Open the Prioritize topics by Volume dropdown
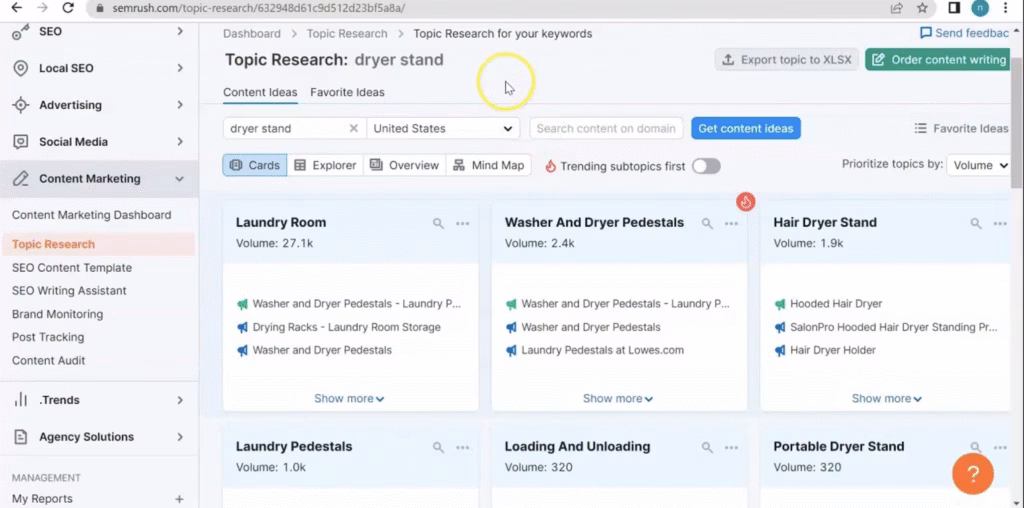This screenshot has height=508, width=1024. tap(979, 166)
